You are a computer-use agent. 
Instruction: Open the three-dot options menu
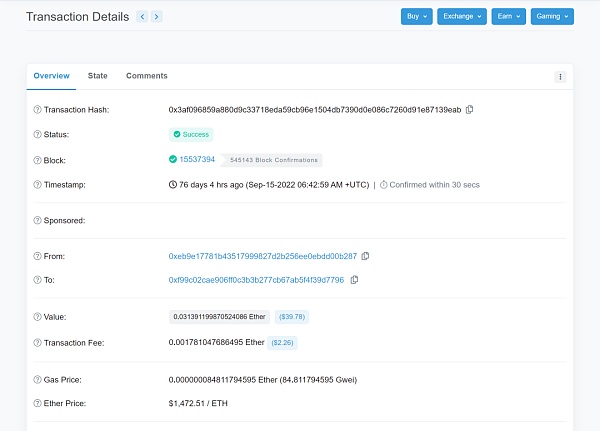pos(560,76)
